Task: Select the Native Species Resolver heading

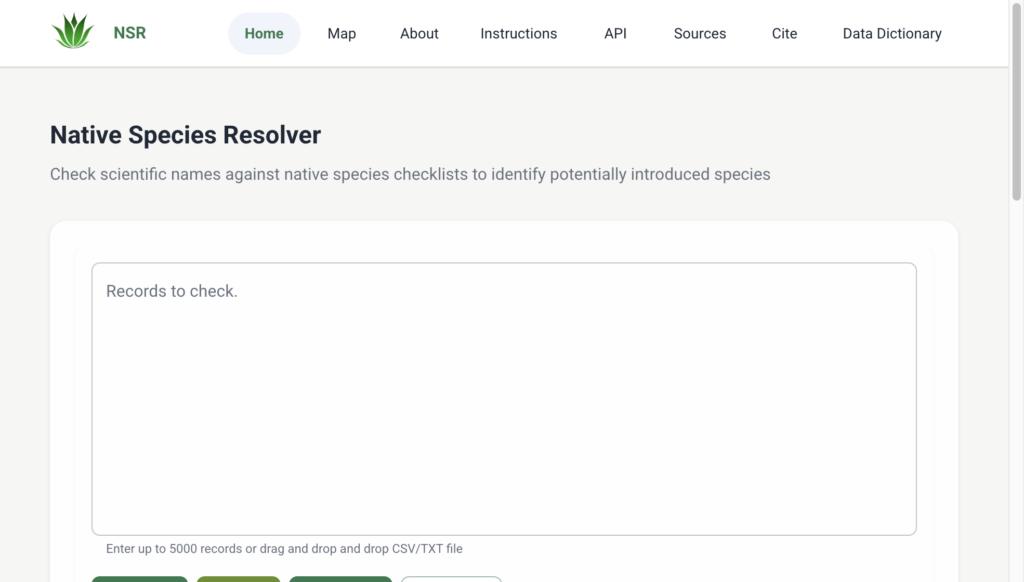Action: pyautogui.click(x=185, y=135)
